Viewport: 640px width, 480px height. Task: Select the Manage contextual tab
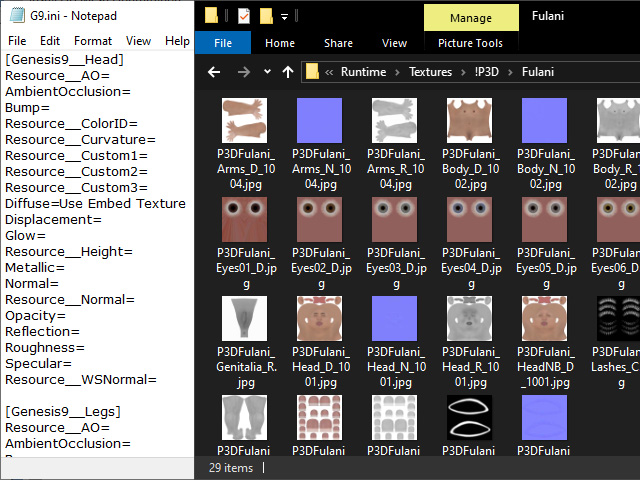[x=471, y=18]
